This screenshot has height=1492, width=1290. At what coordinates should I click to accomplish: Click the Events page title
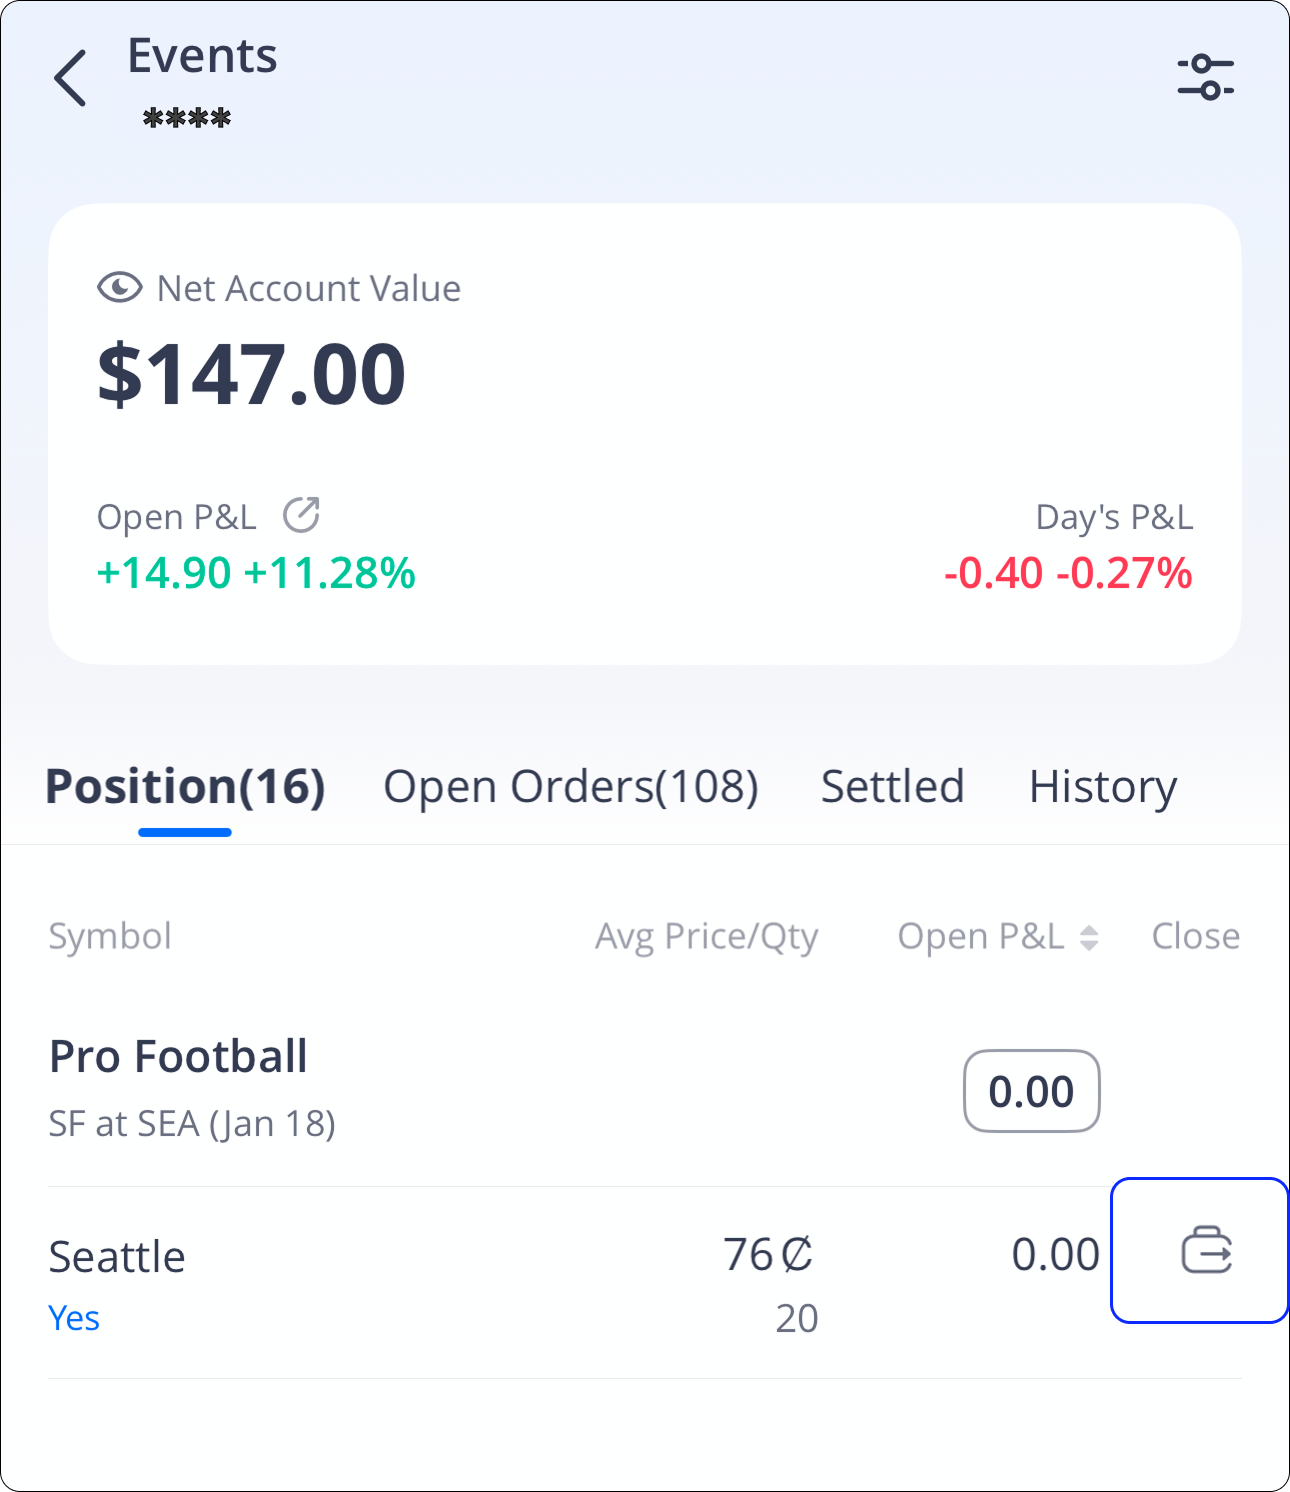[x=202, y=56]
